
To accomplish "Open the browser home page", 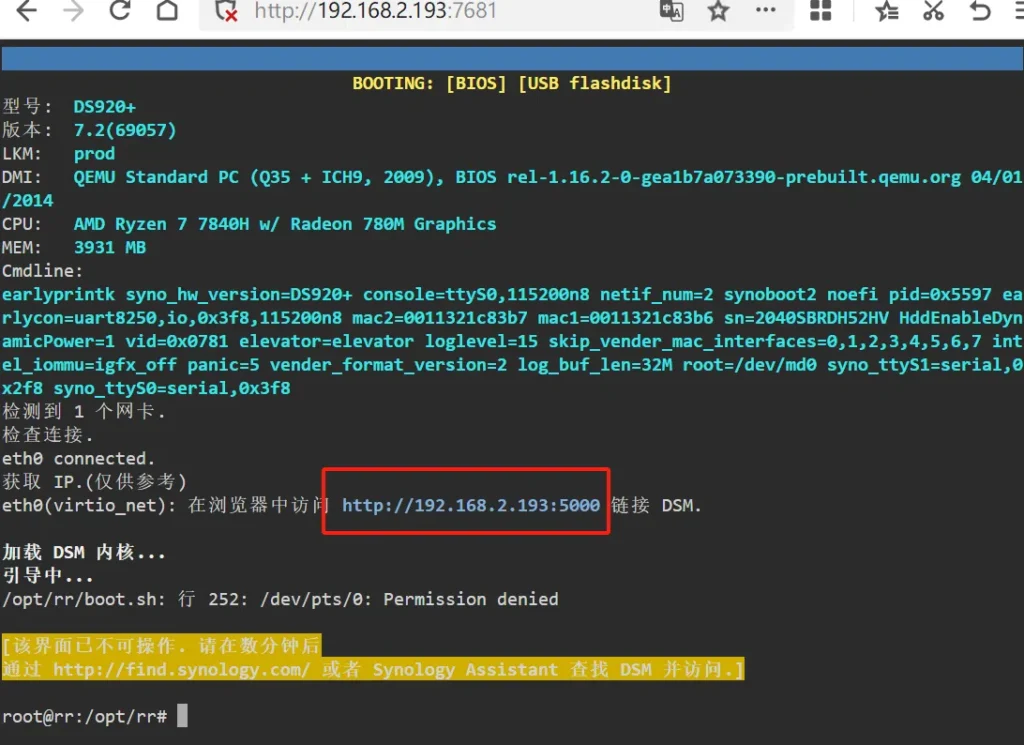I will [x=167, y=11].
